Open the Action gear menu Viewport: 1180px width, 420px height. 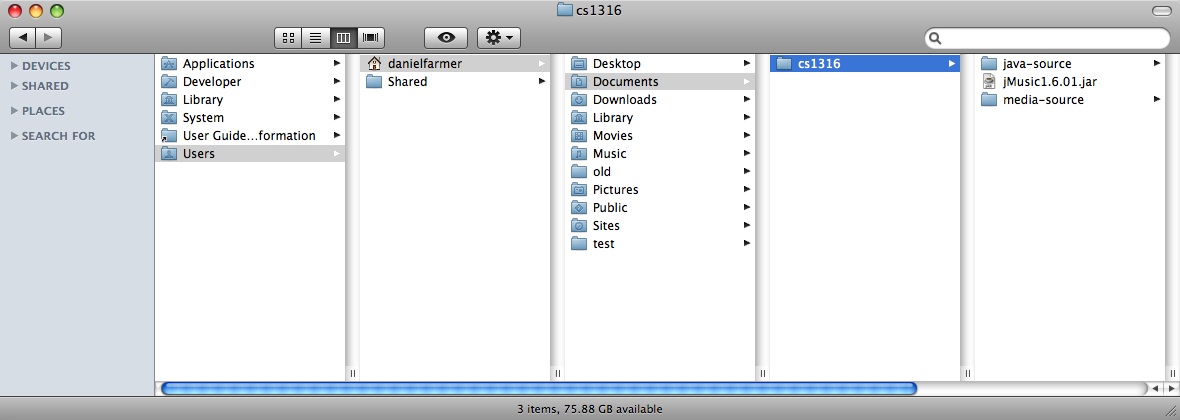click(x=498, y=37)
